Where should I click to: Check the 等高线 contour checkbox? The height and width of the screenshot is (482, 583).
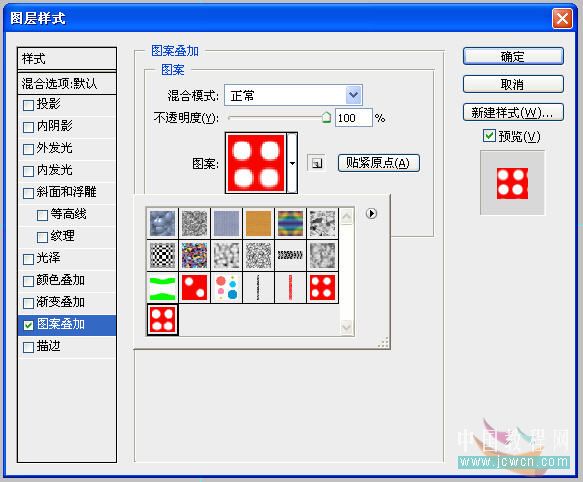[42, 215]
